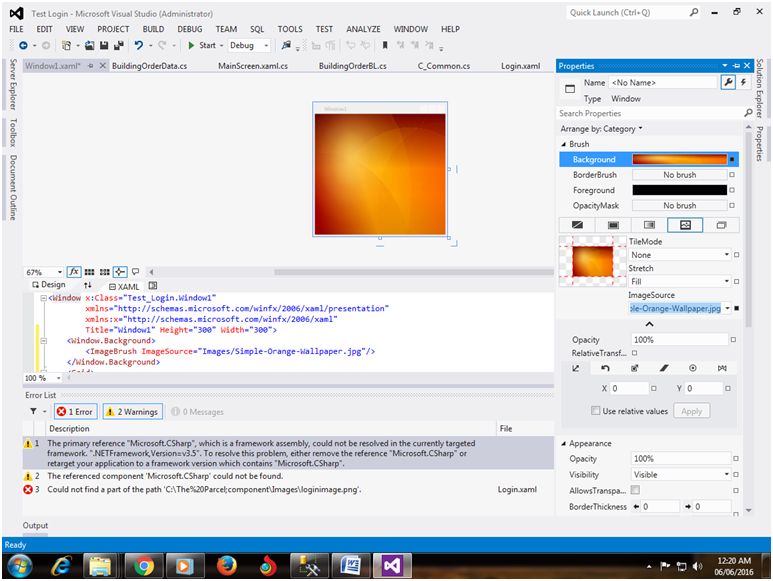Collapse the Appearance category
773x581 pixels.
tap(563, 444)
